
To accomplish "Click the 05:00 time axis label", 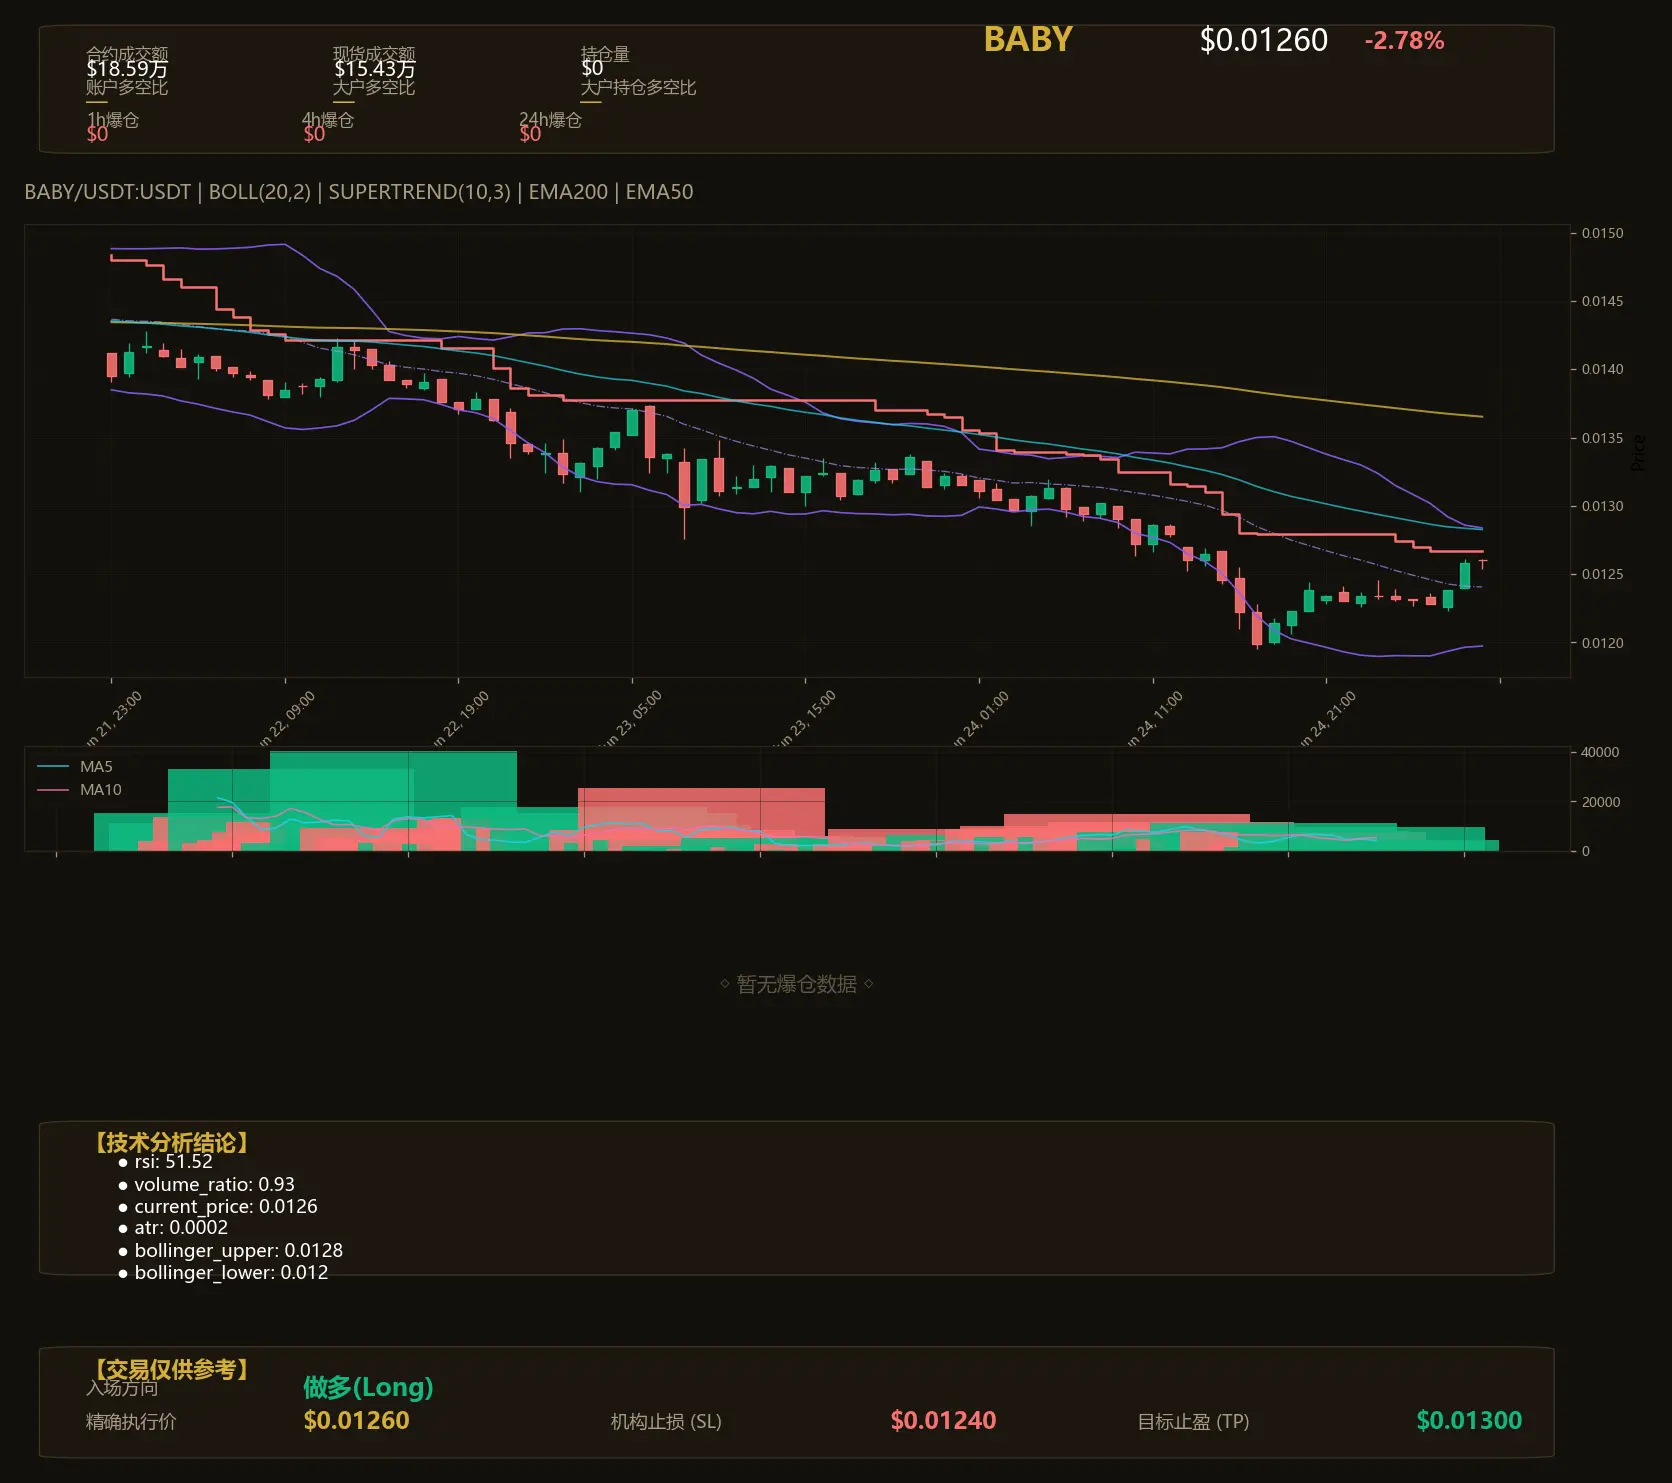I will [633, 720].
